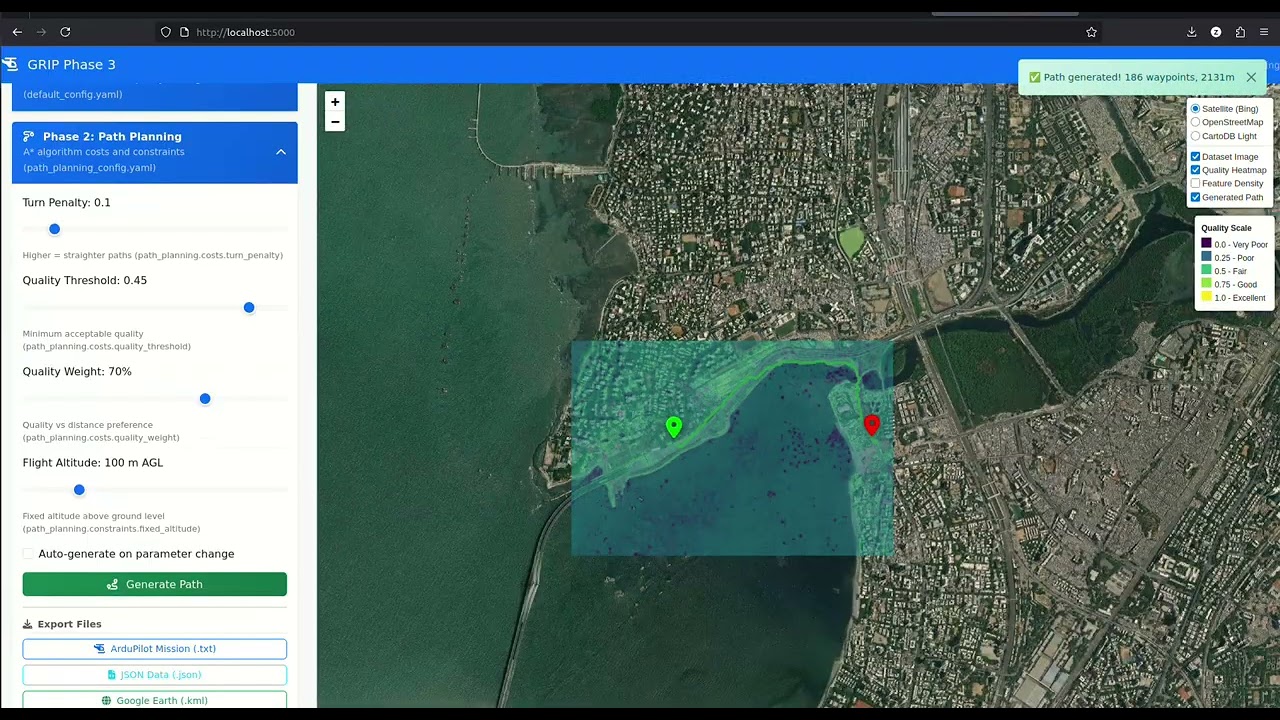
Task: Click the Phase 2: Path Planning header
Action: [x=155, y=152]
